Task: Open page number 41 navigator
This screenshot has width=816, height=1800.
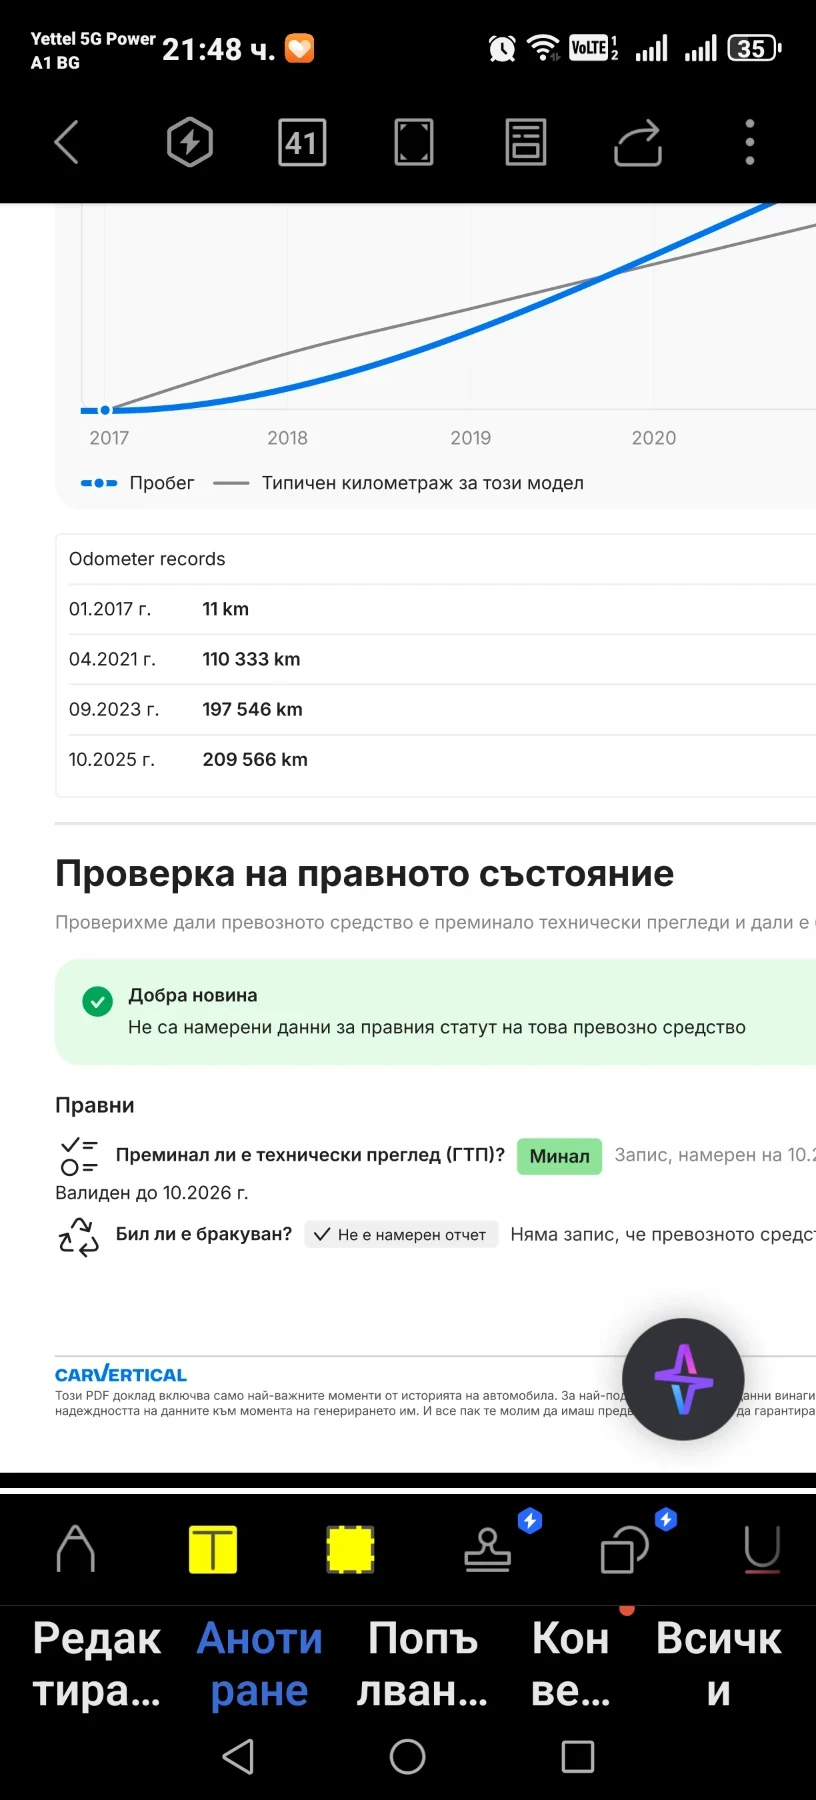Action: point(302,142)
